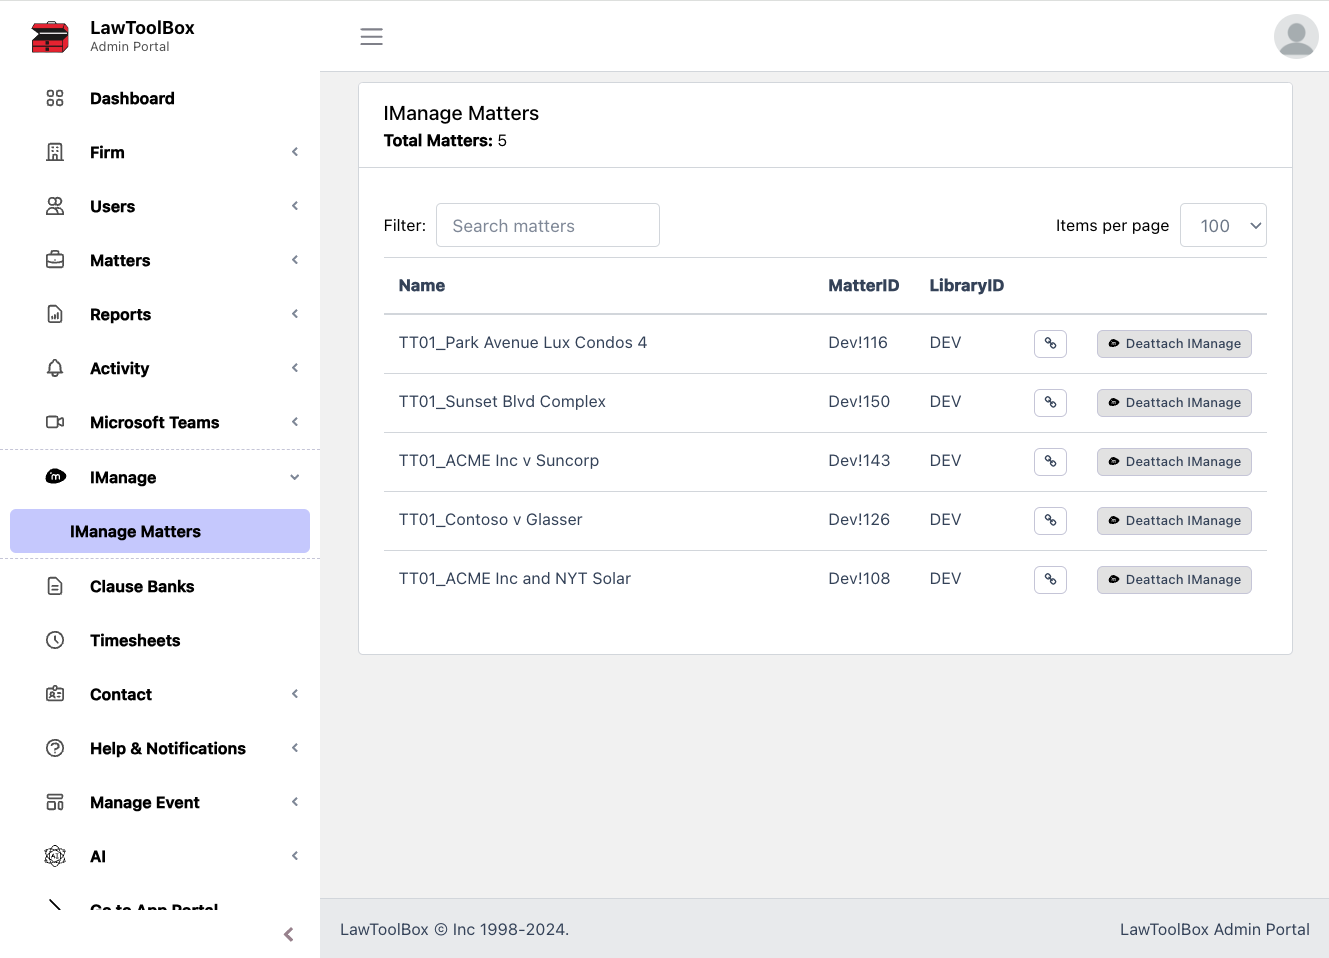
Task: Click the Manage Event layout icon
Action: tap(55, 802)
